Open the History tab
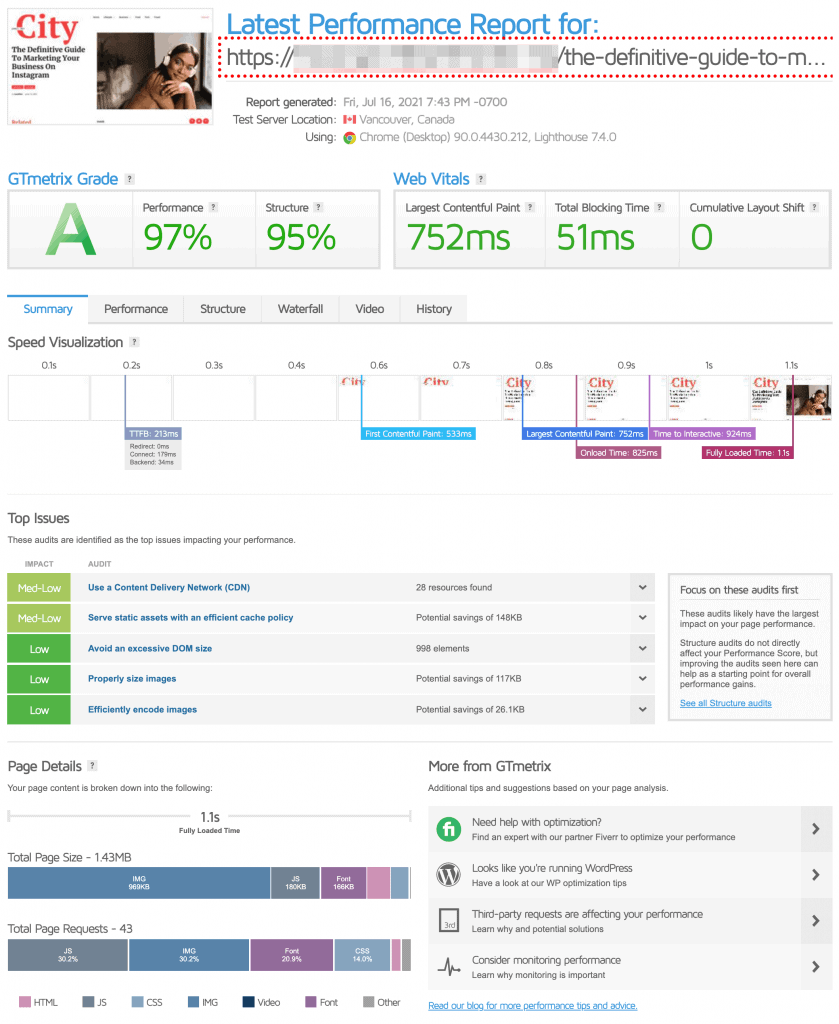Image resolution: width=839 pixels, height=1024 pixels. click(433, 309)
